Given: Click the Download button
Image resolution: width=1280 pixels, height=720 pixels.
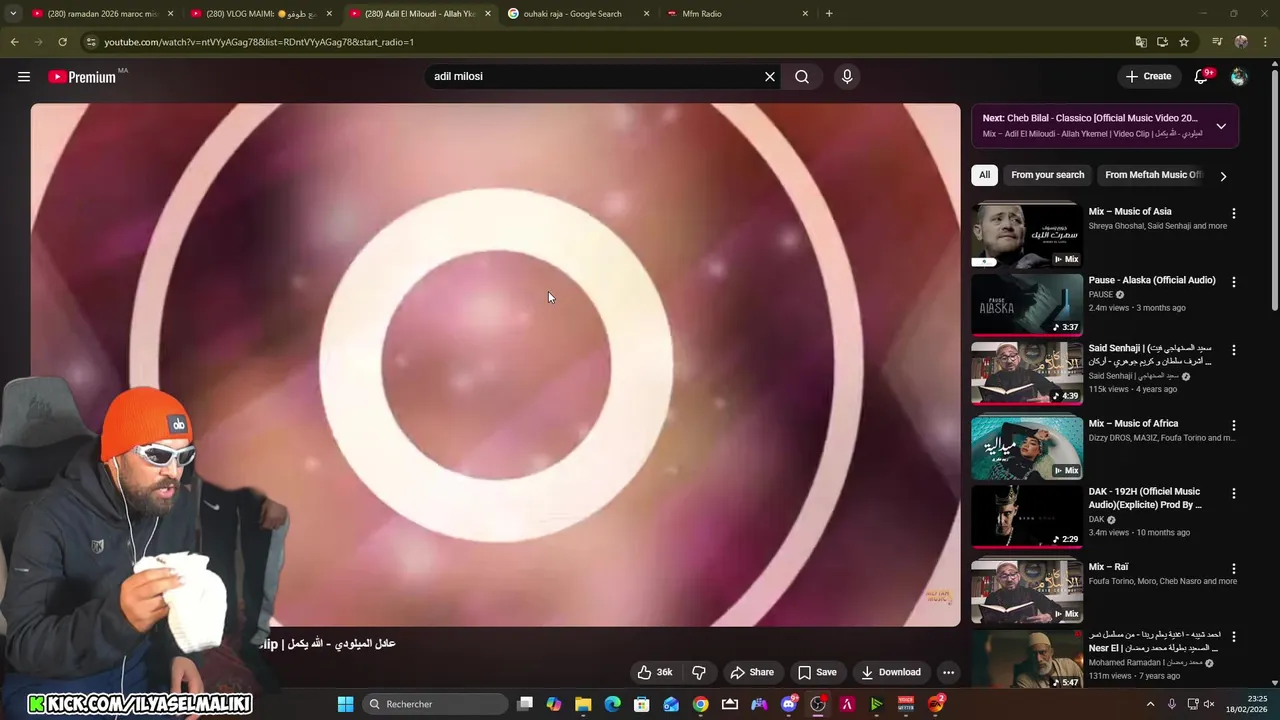Looking at the screenshot, I should point(891,672).
